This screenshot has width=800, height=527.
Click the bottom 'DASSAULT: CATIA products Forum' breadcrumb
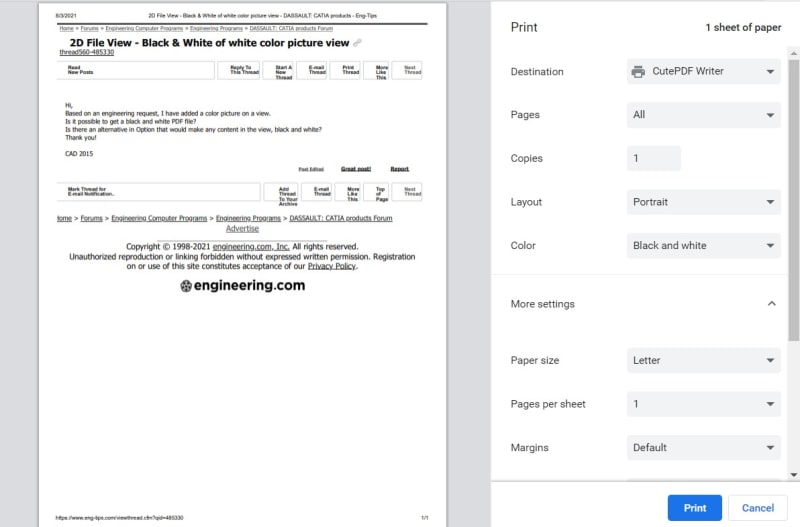[x=341, y=218]
